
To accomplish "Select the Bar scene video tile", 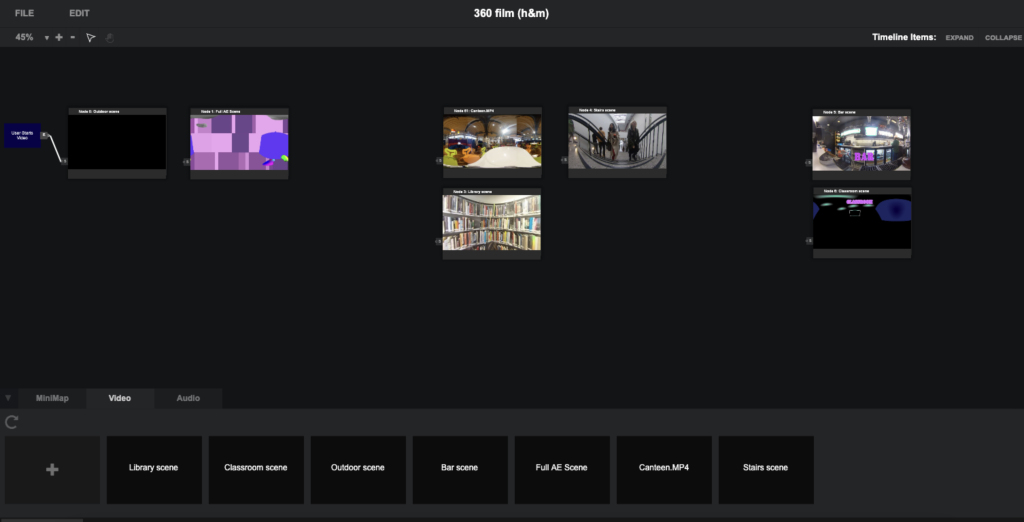I will click(x=460, y=470).
